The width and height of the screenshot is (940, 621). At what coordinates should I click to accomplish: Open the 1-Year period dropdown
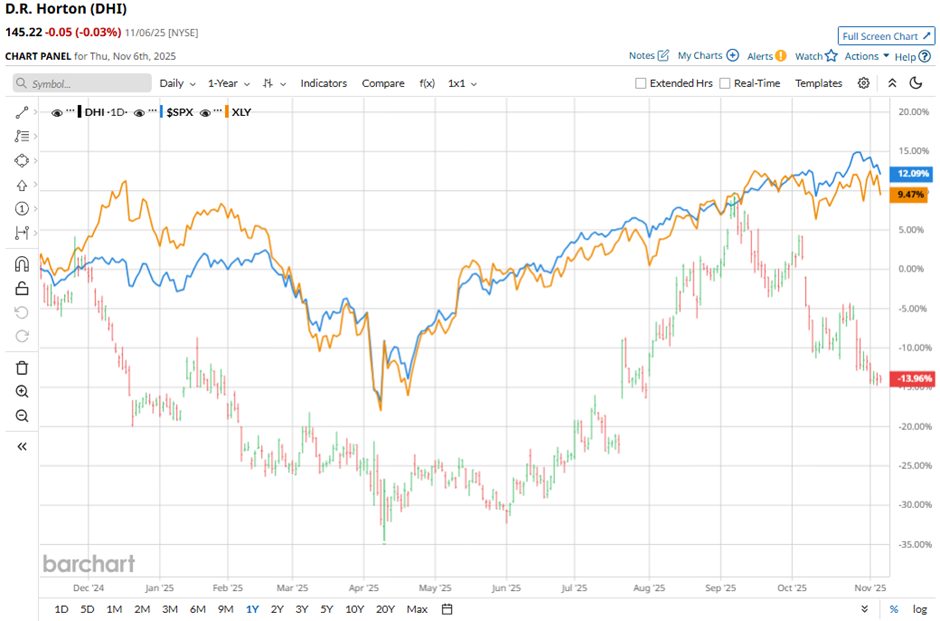point(229,83)
